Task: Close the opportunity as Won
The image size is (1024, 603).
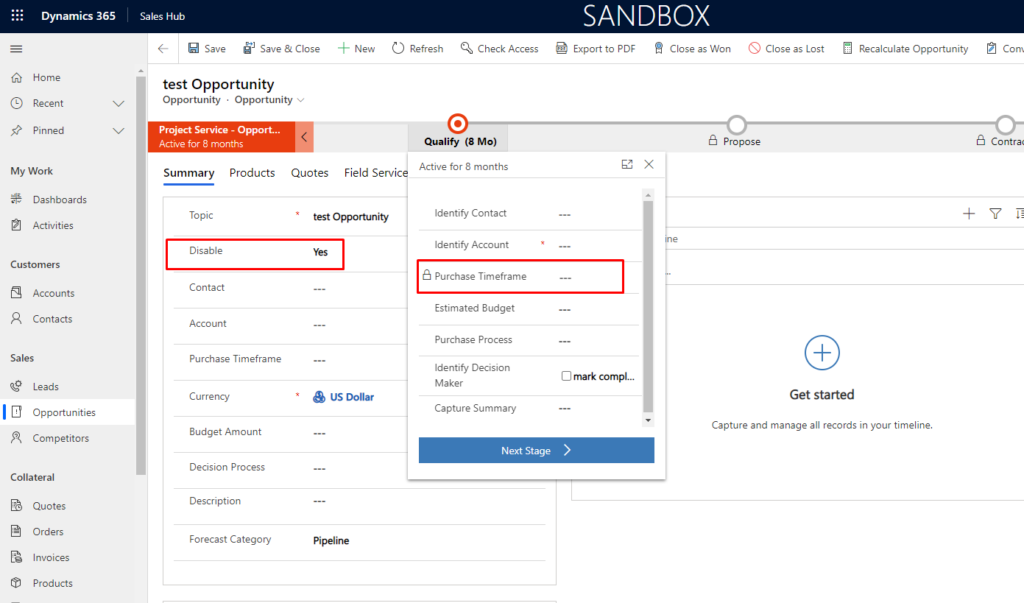Action: coord(692,48)
